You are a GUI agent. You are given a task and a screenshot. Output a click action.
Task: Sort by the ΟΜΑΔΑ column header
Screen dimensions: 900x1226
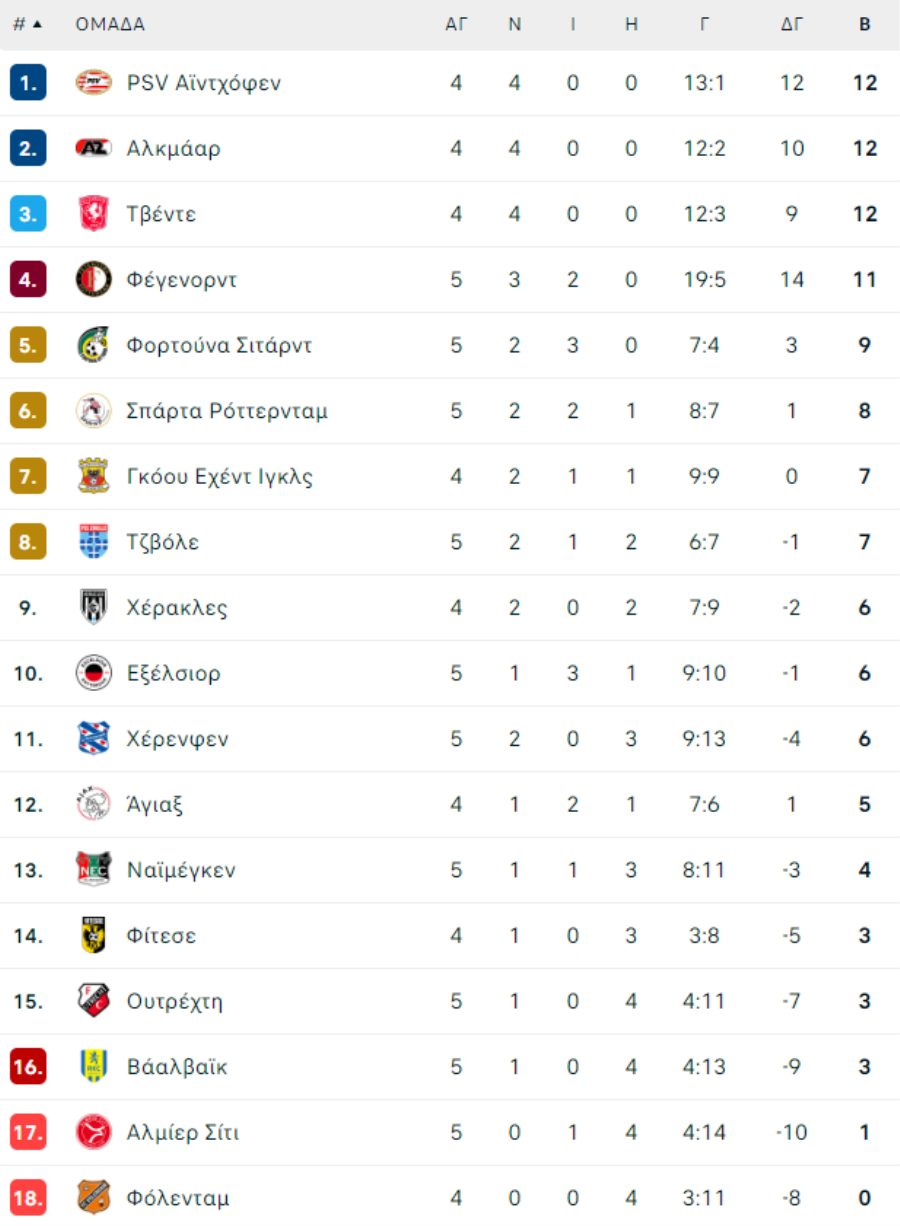point(110,24)
